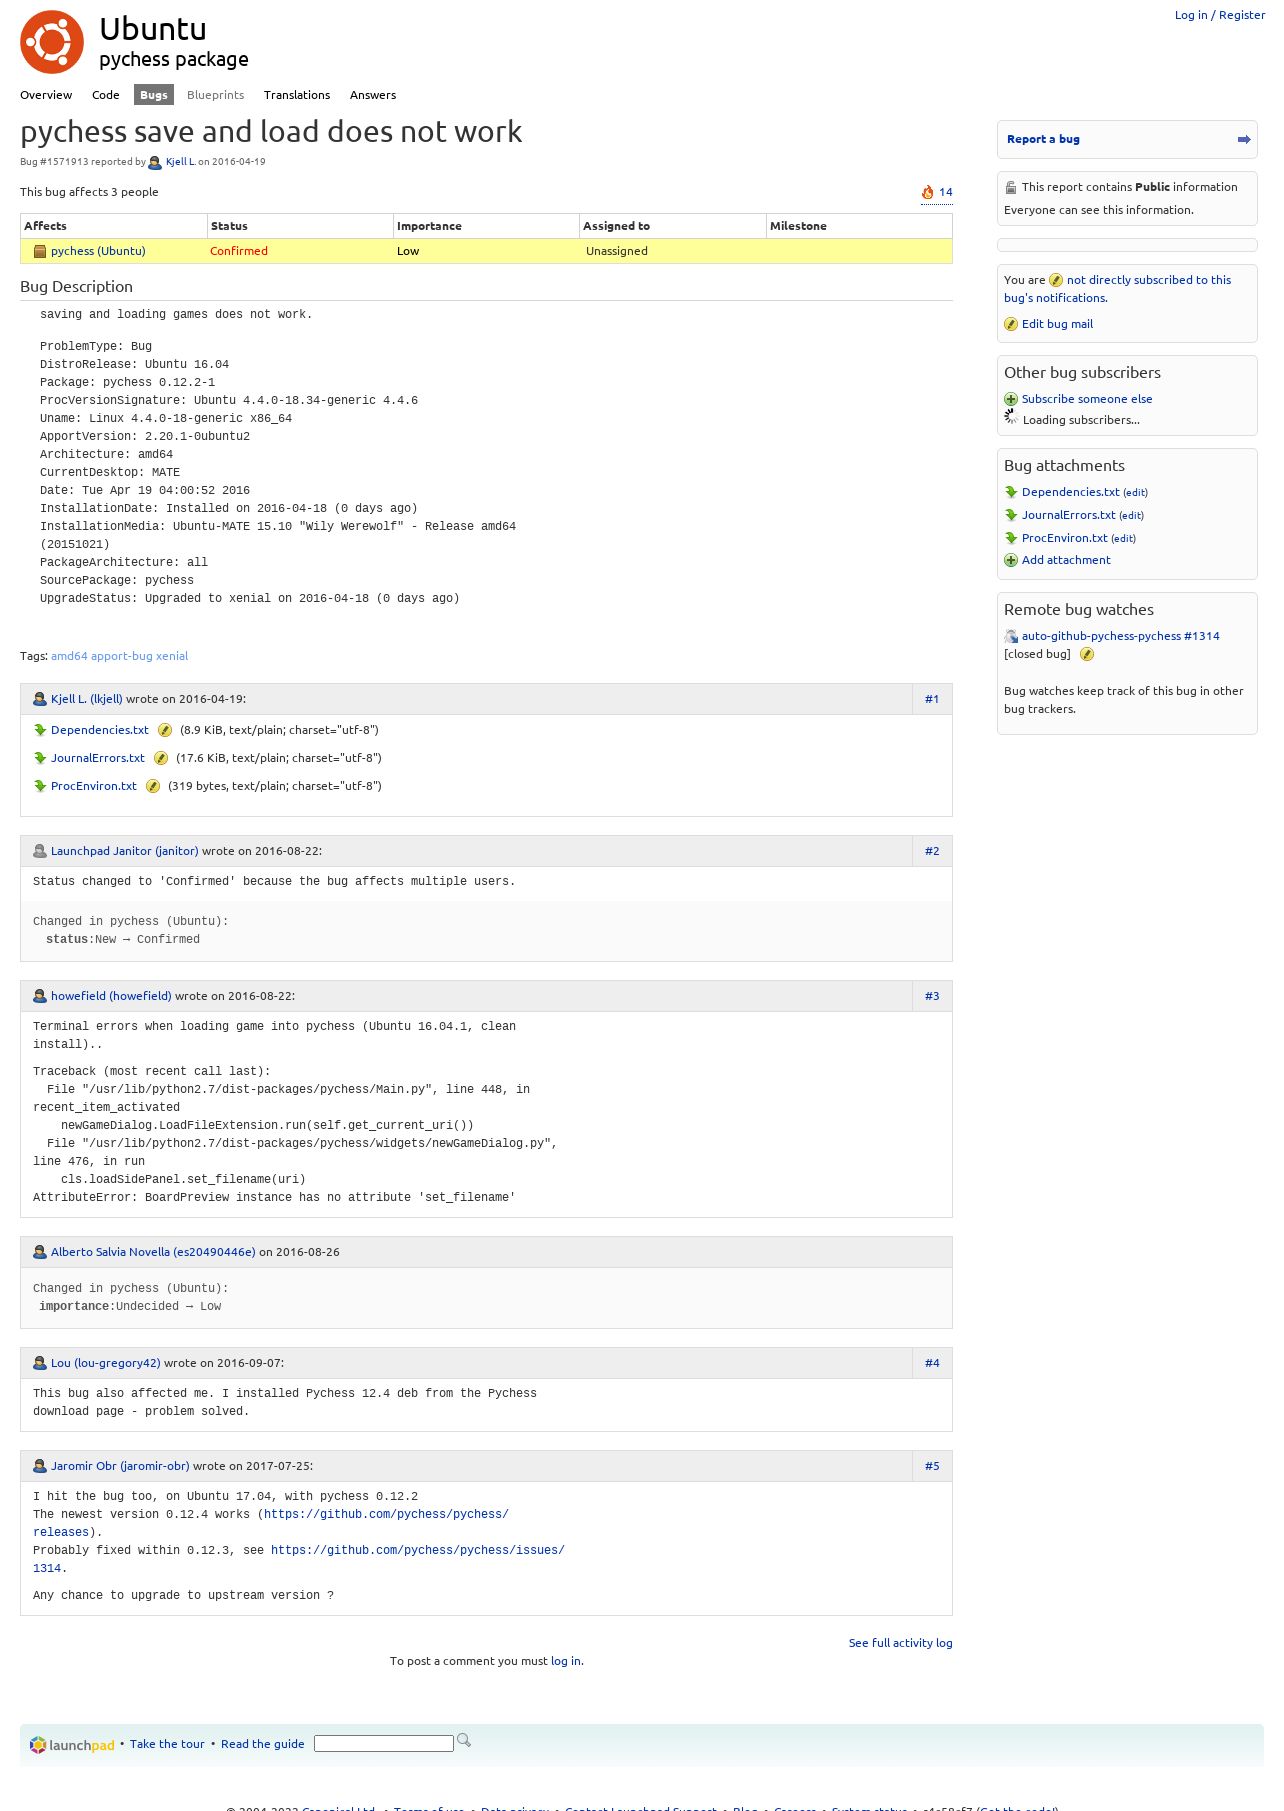Open the Bugs tab

pyautogui.click(x=154, y=95)
